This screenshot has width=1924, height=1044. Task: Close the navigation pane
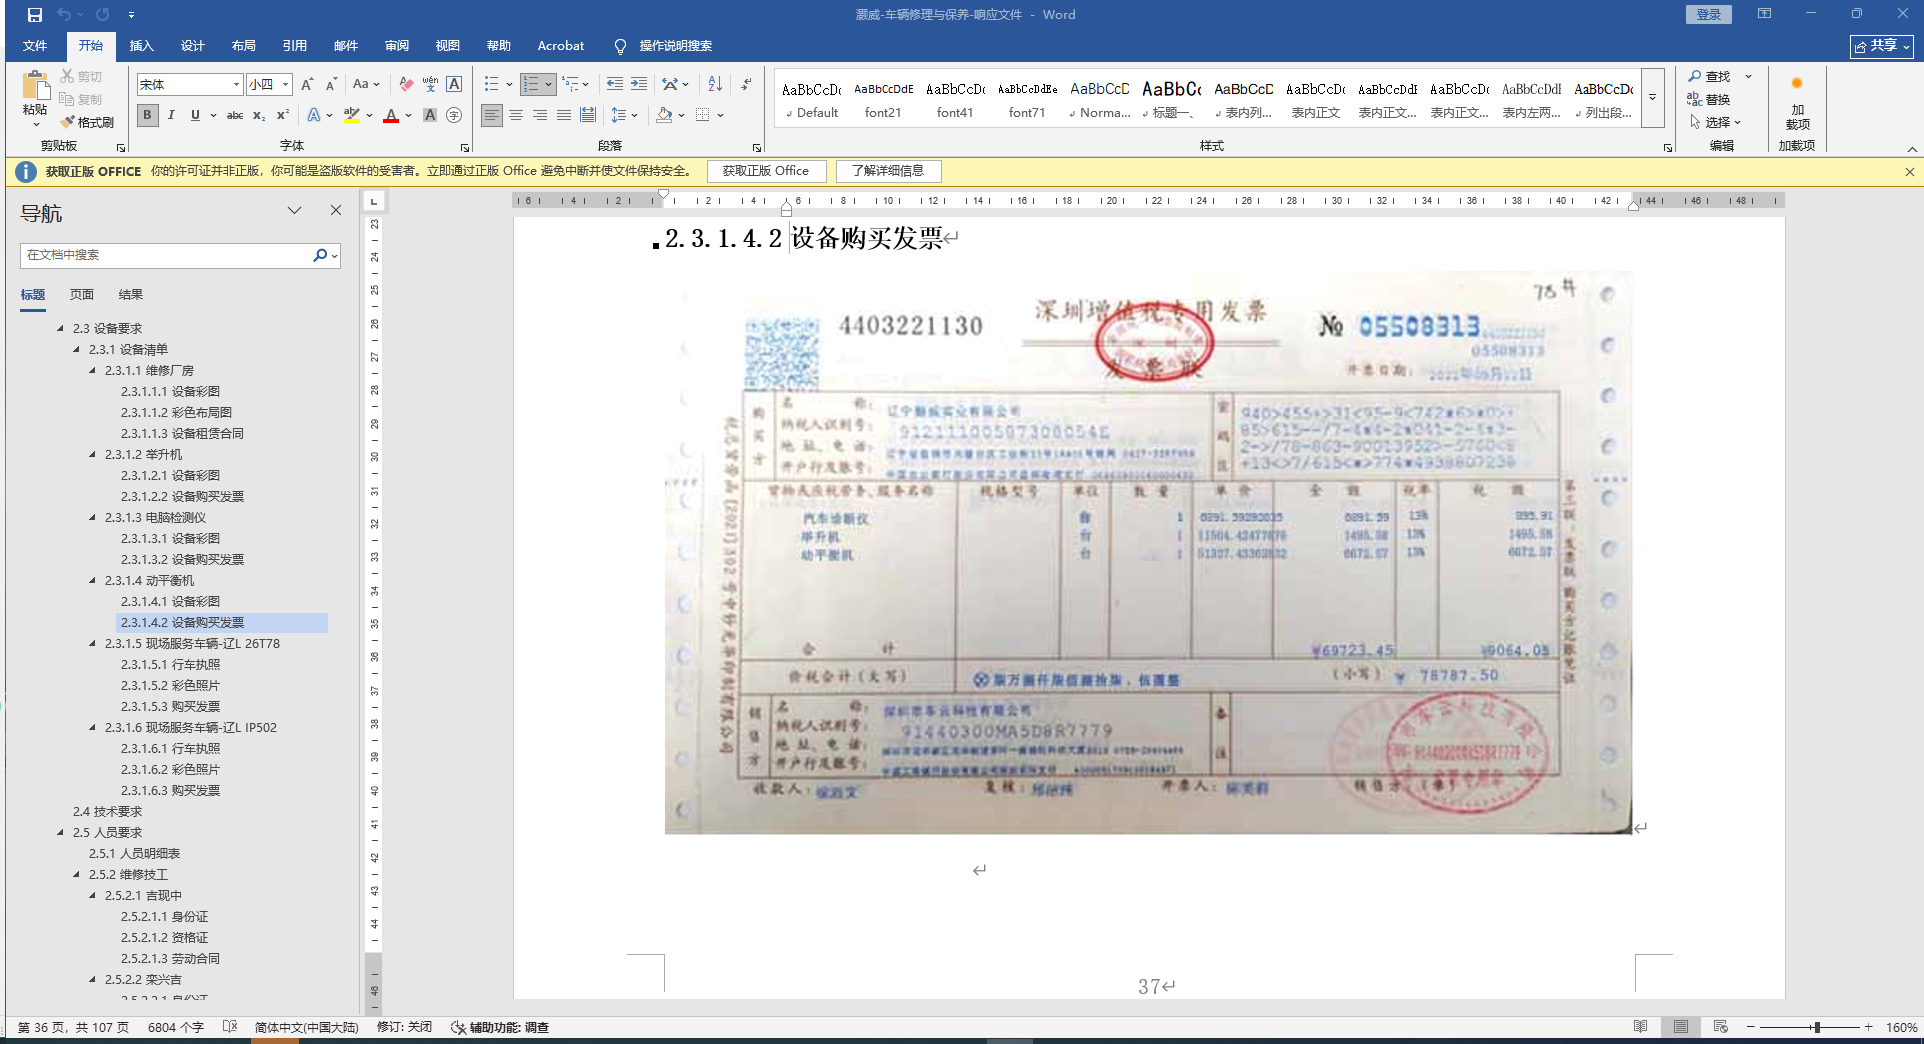pyautogui.click(x=336, y=210)
